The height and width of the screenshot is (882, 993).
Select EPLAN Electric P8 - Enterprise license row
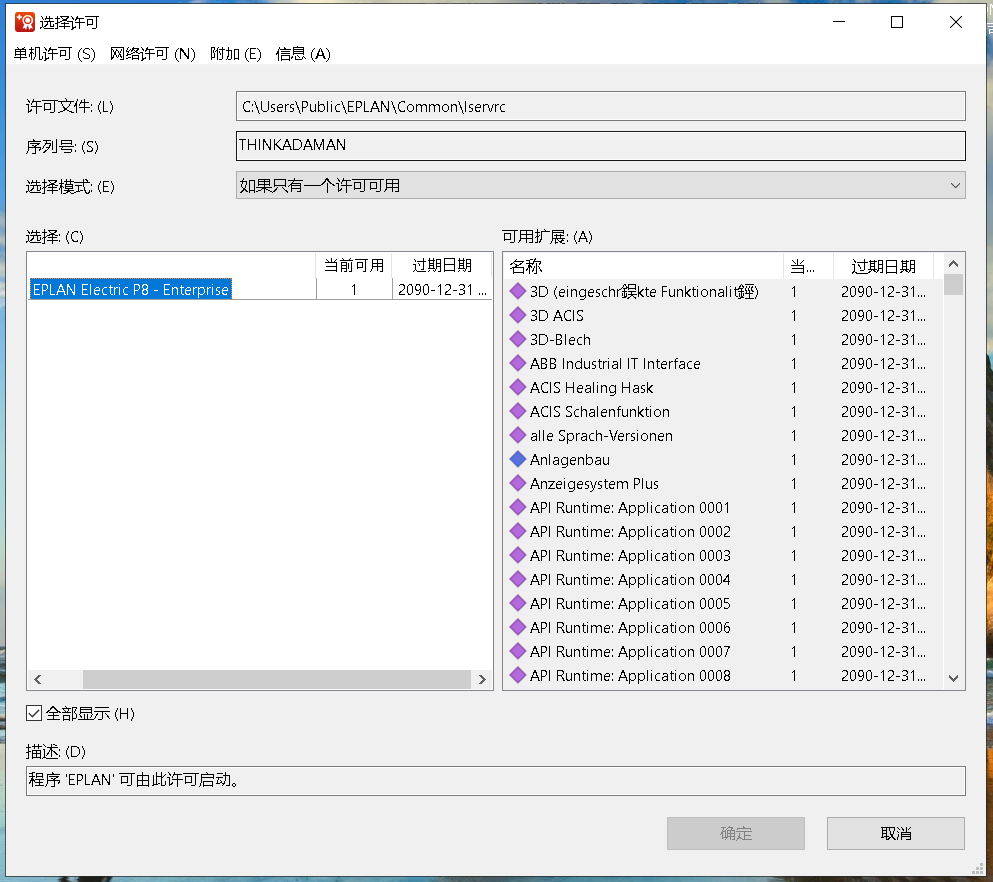click(130, 290)
